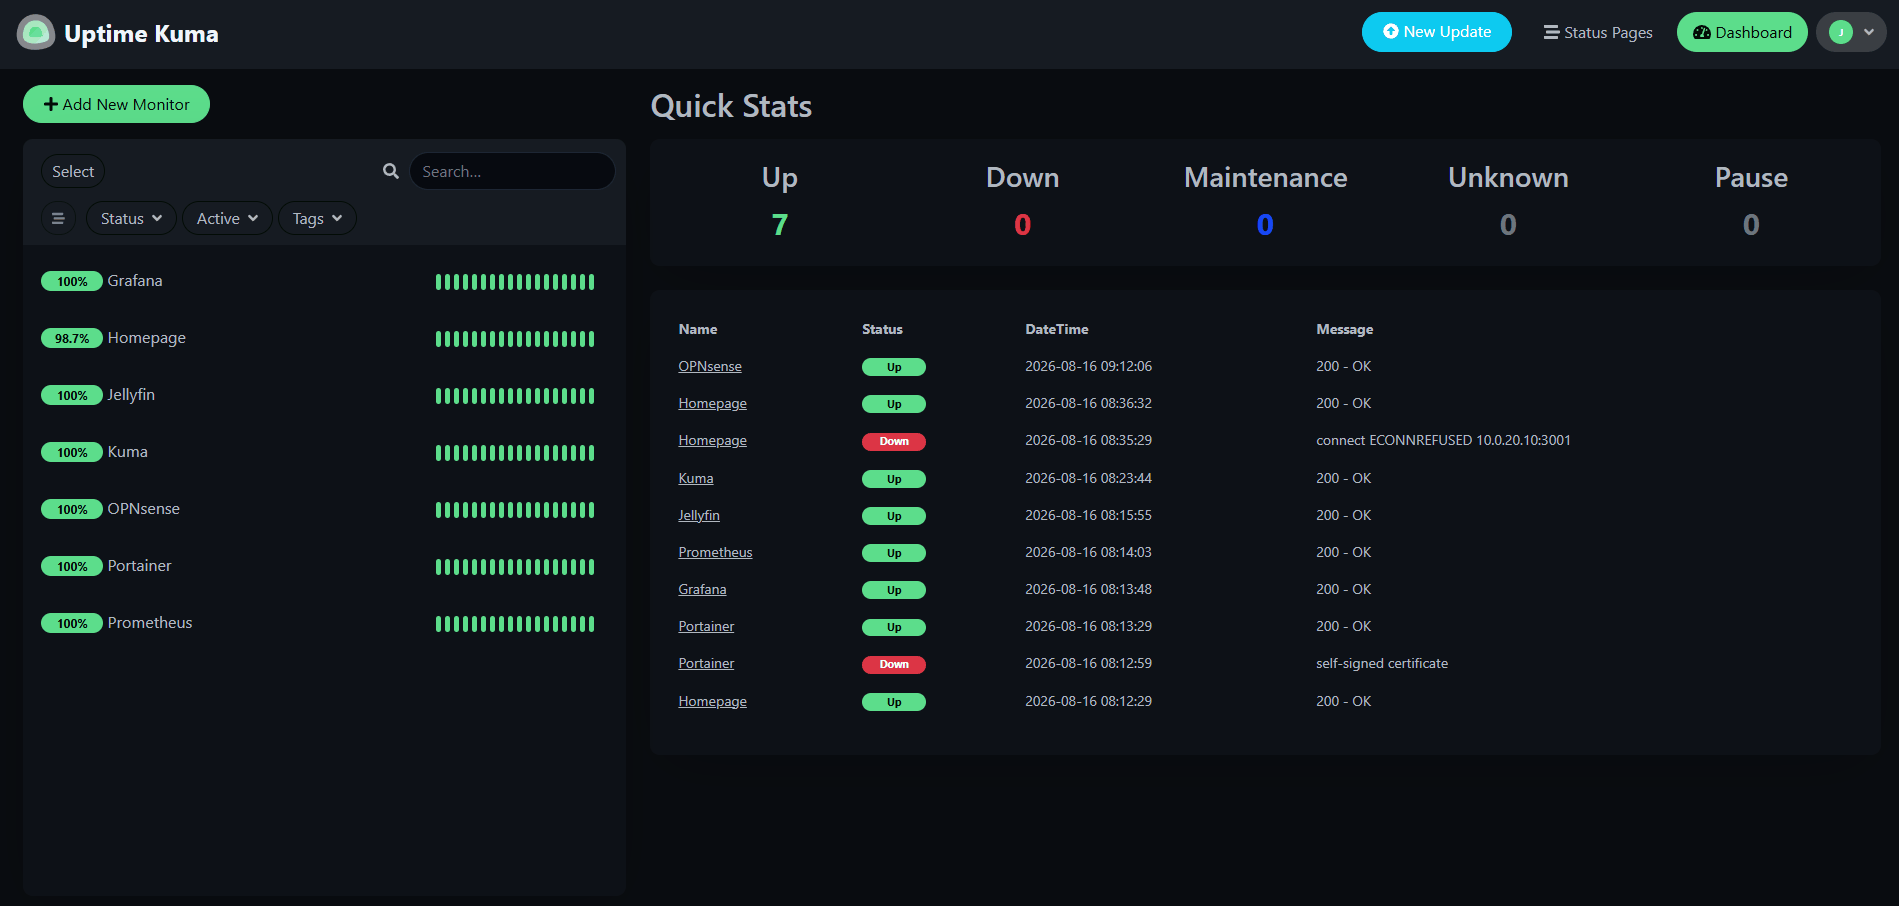Click Homepage heartbeat bar
Viewport: 1899px width, 906px height.
[x=515, y=339]
